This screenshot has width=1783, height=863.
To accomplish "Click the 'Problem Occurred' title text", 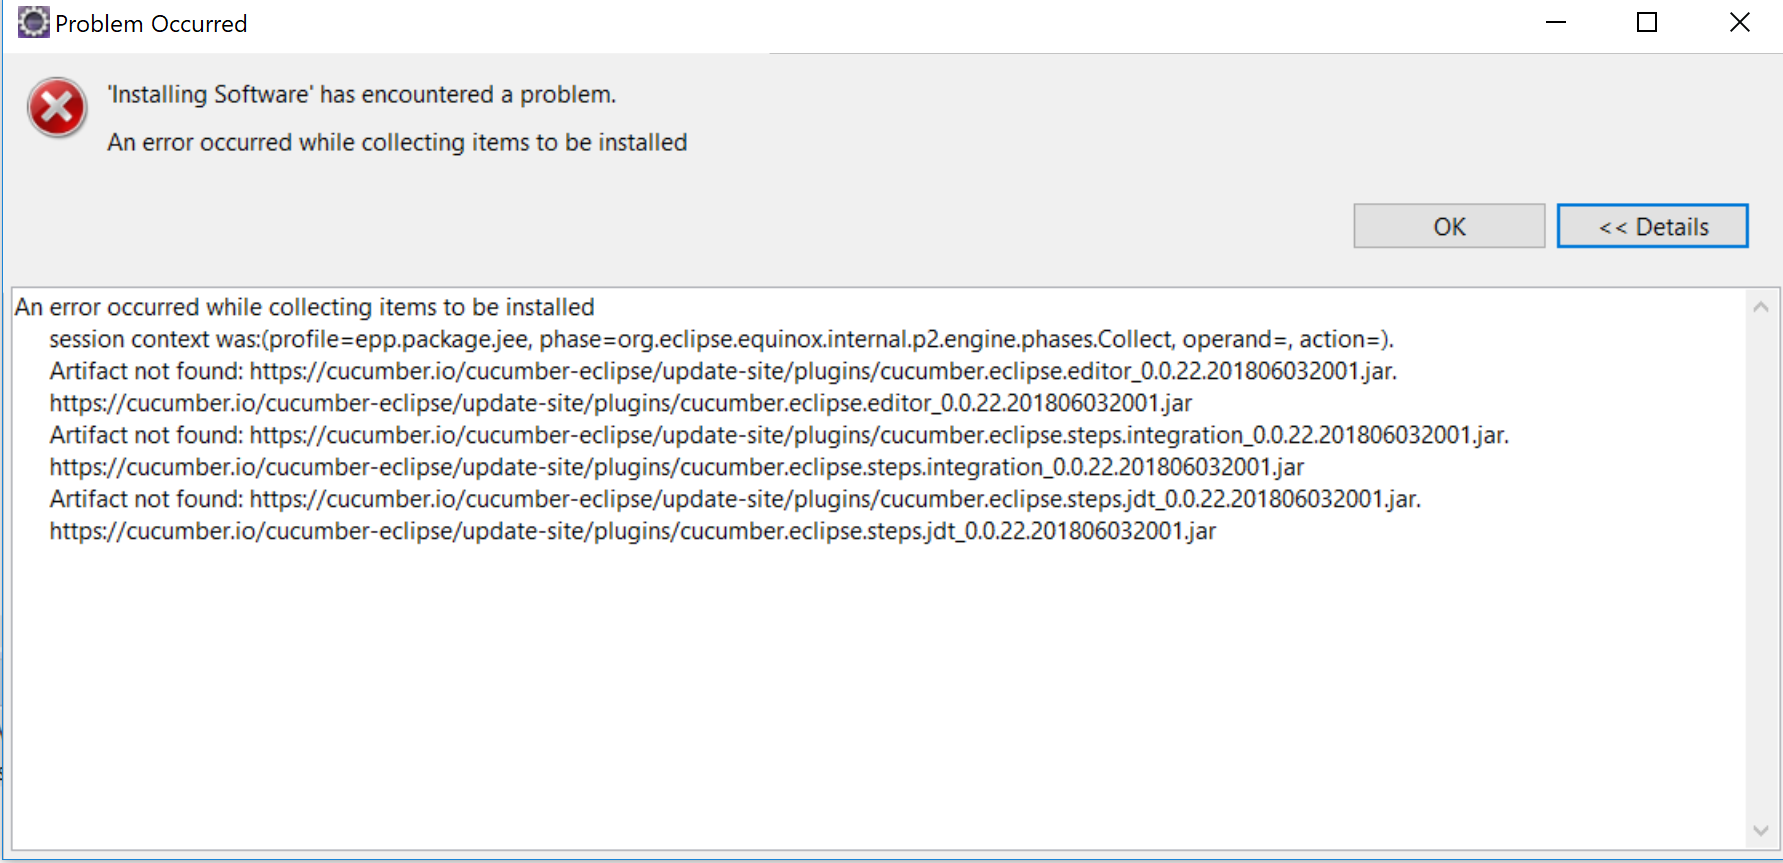I will coord(151,24).
